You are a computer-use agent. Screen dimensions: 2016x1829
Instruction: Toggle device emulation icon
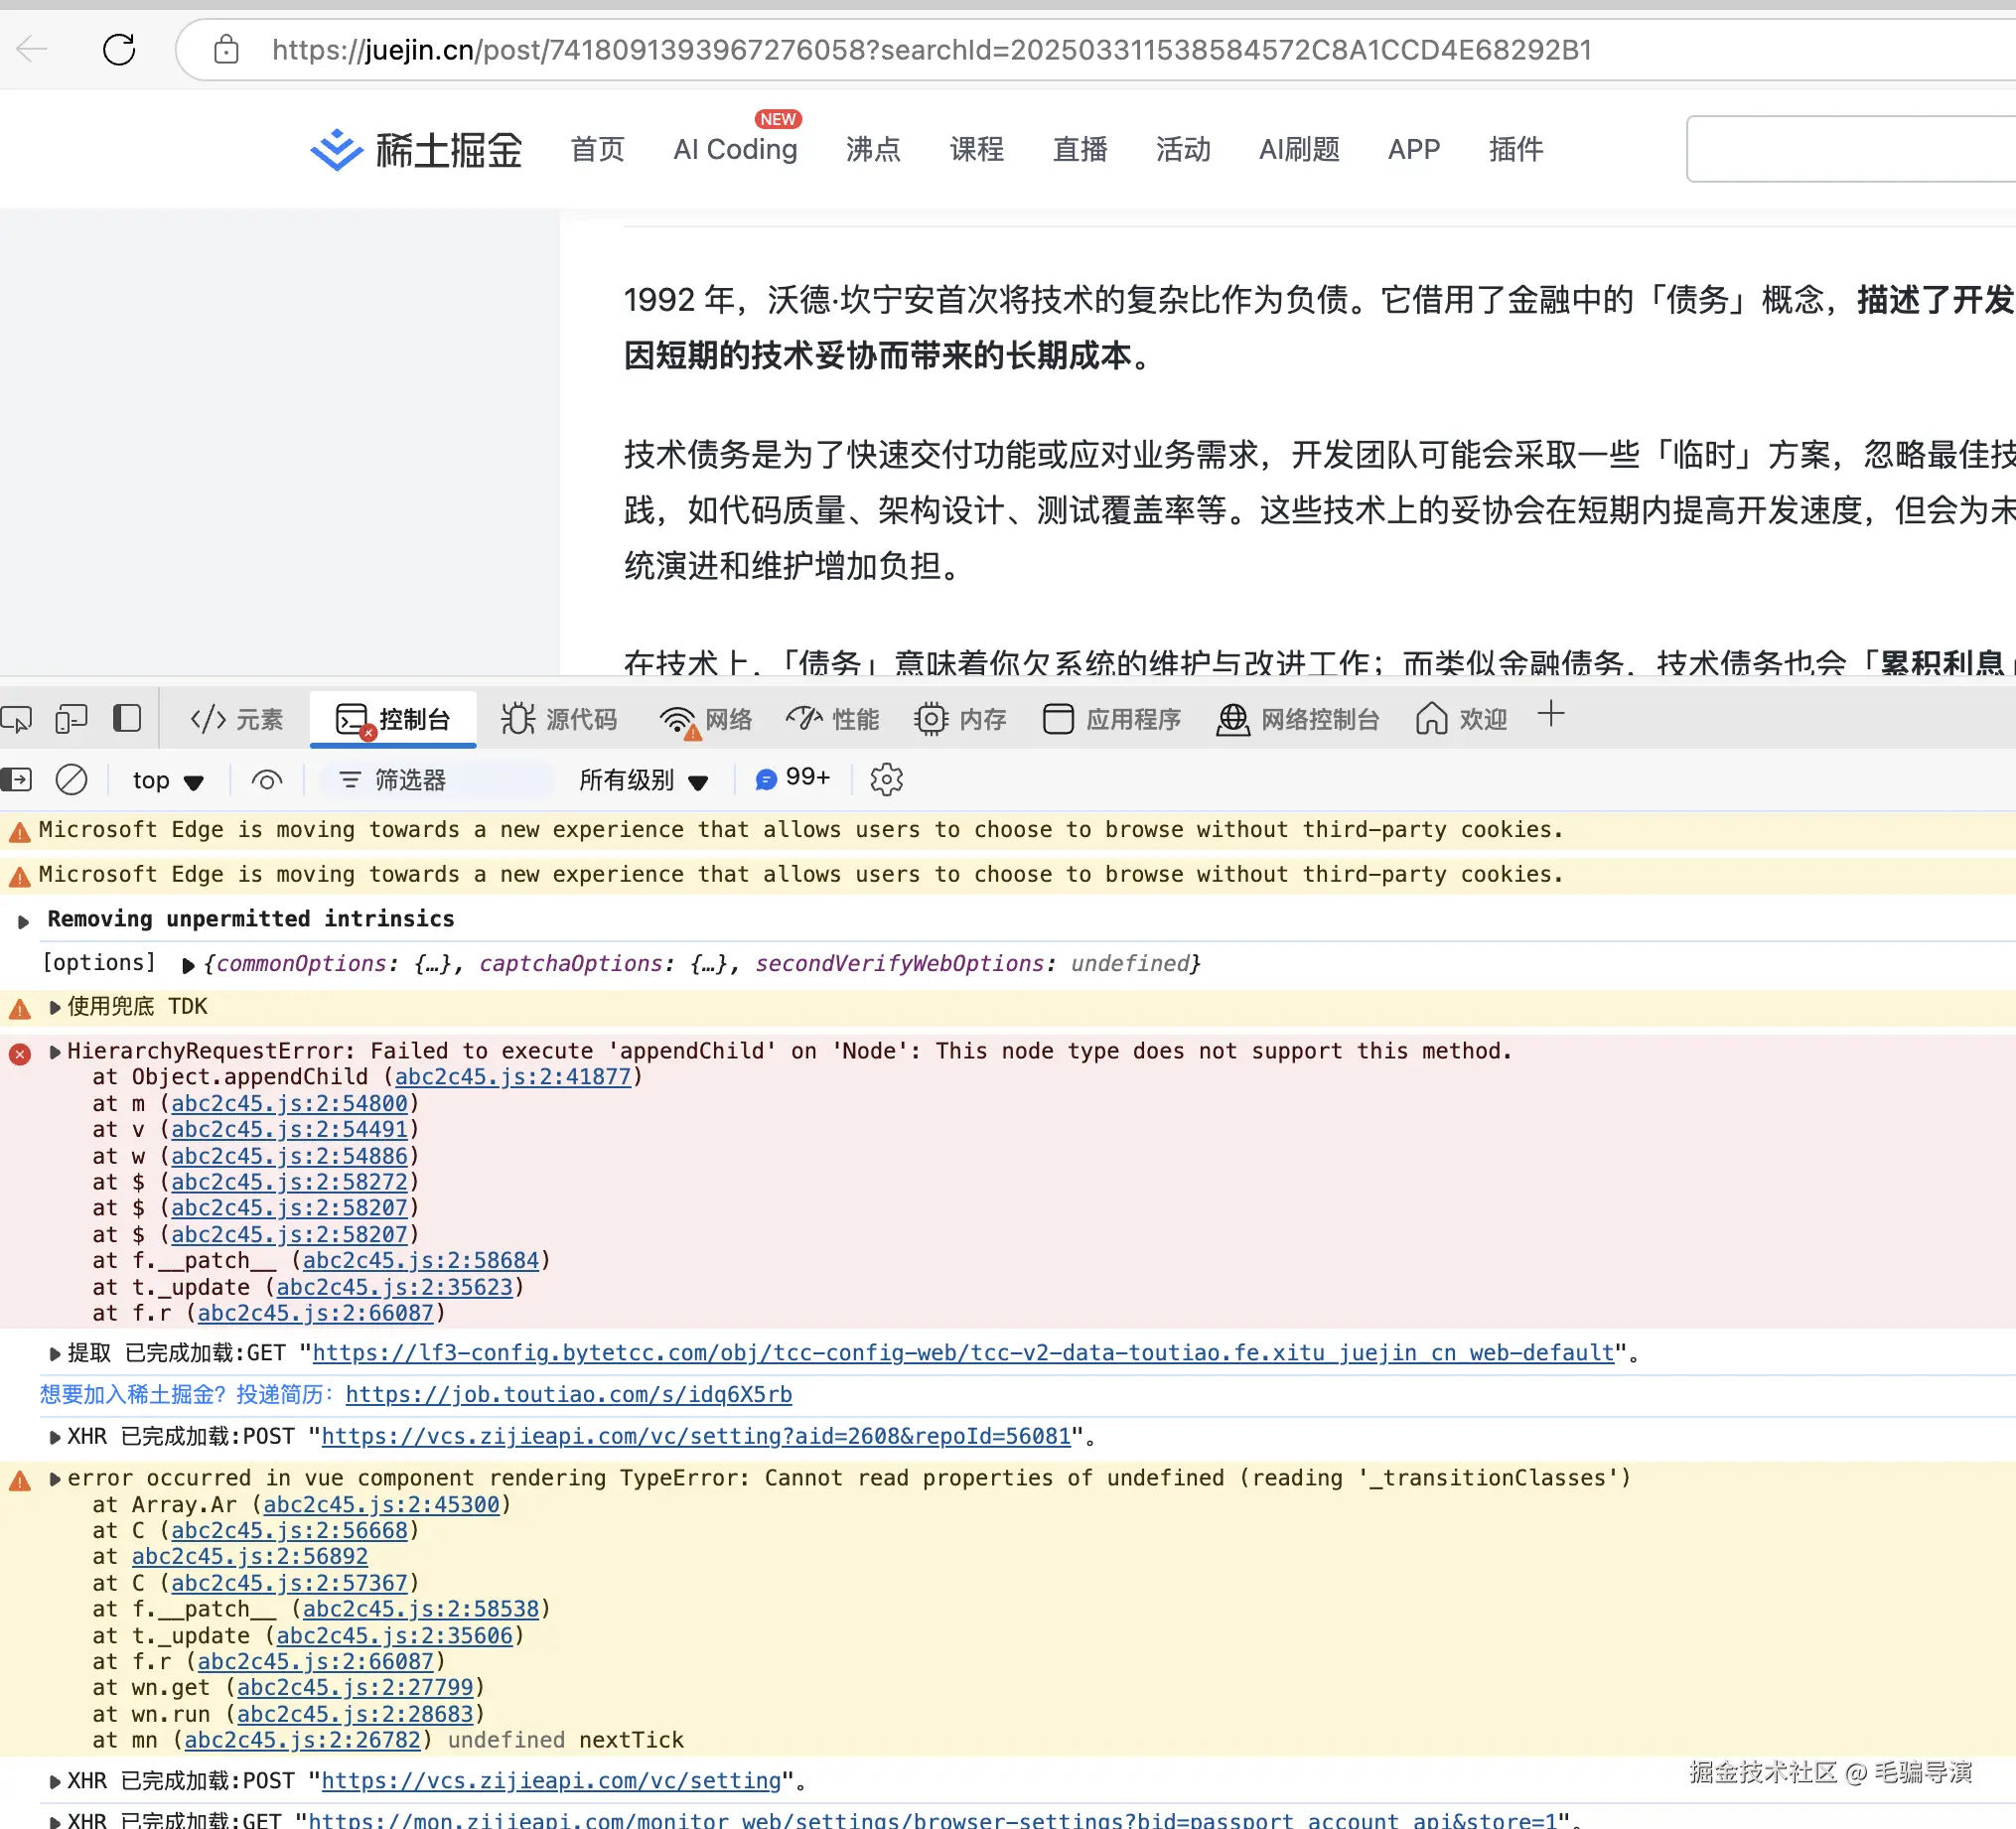pos(71,719)
